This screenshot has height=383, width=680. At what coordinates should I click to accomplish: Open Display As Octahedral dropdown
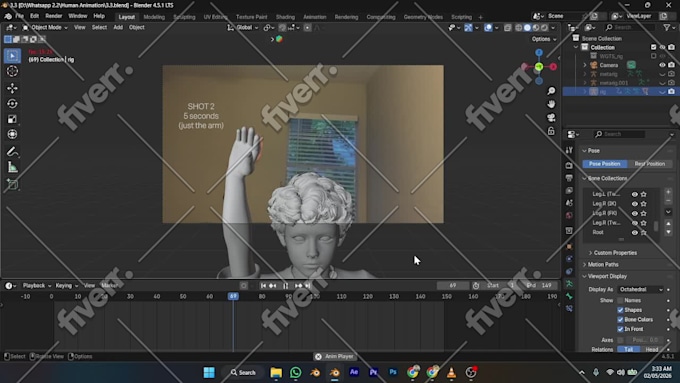641,289
